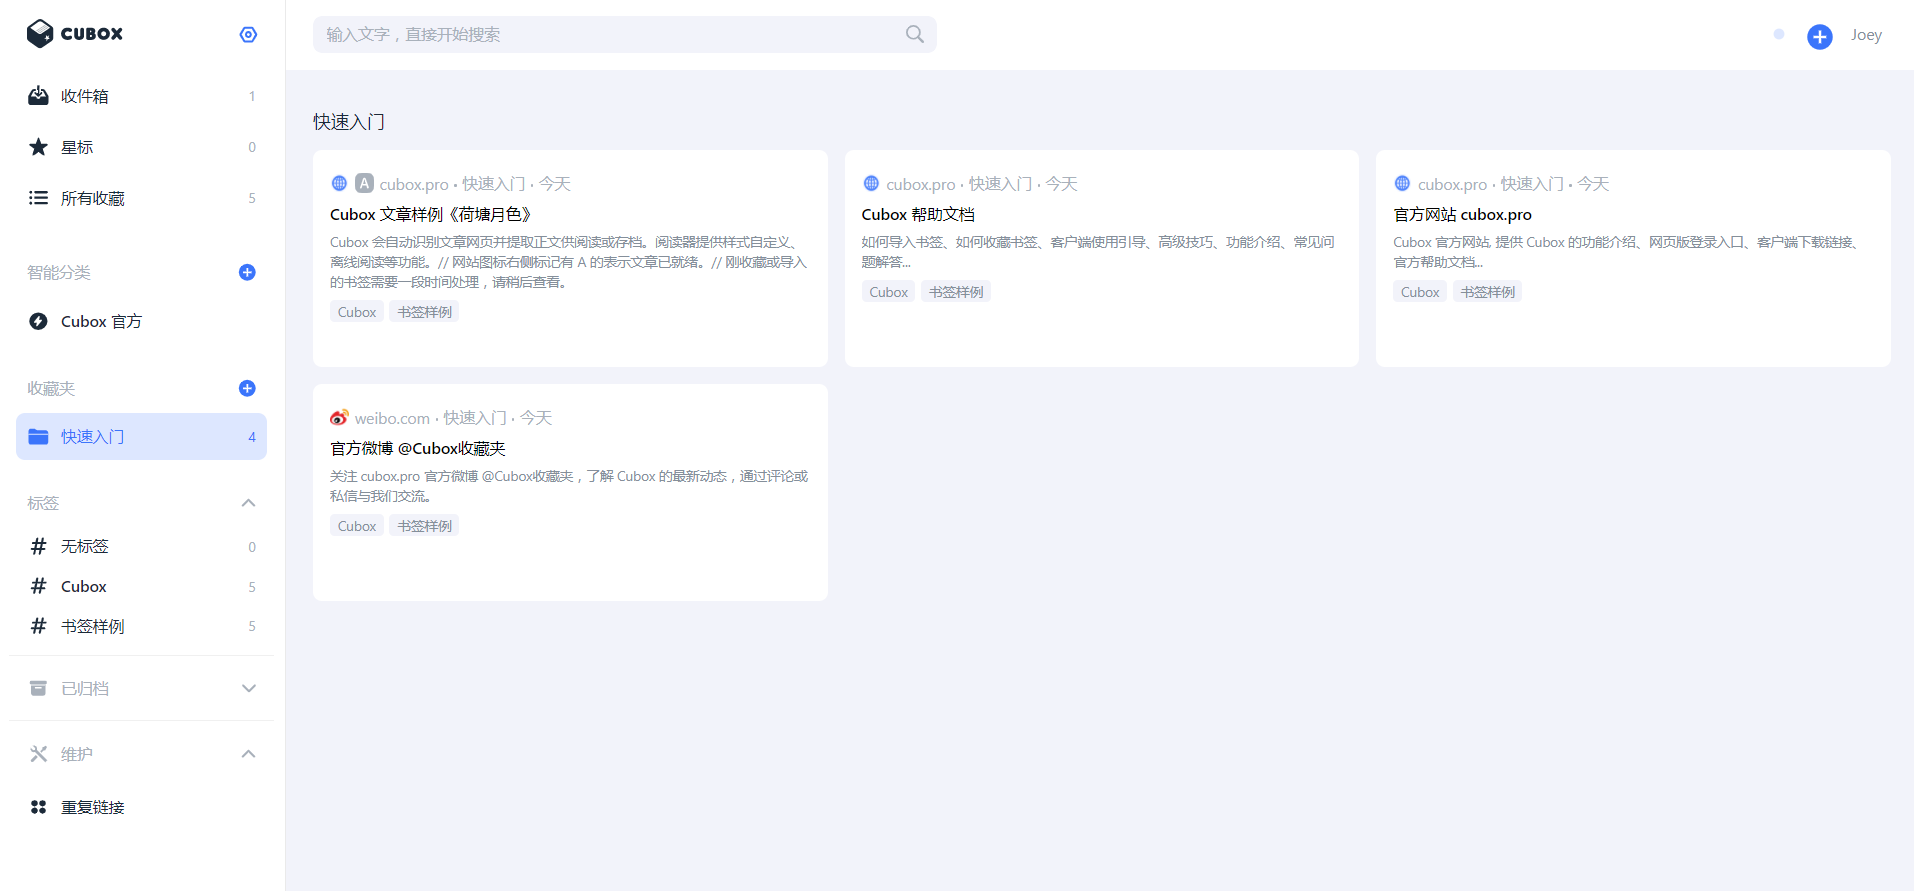Click the 书签样例 chip on 官方微博 card
The height and width of the screenshot is (891, 1914).
point(424,526)
